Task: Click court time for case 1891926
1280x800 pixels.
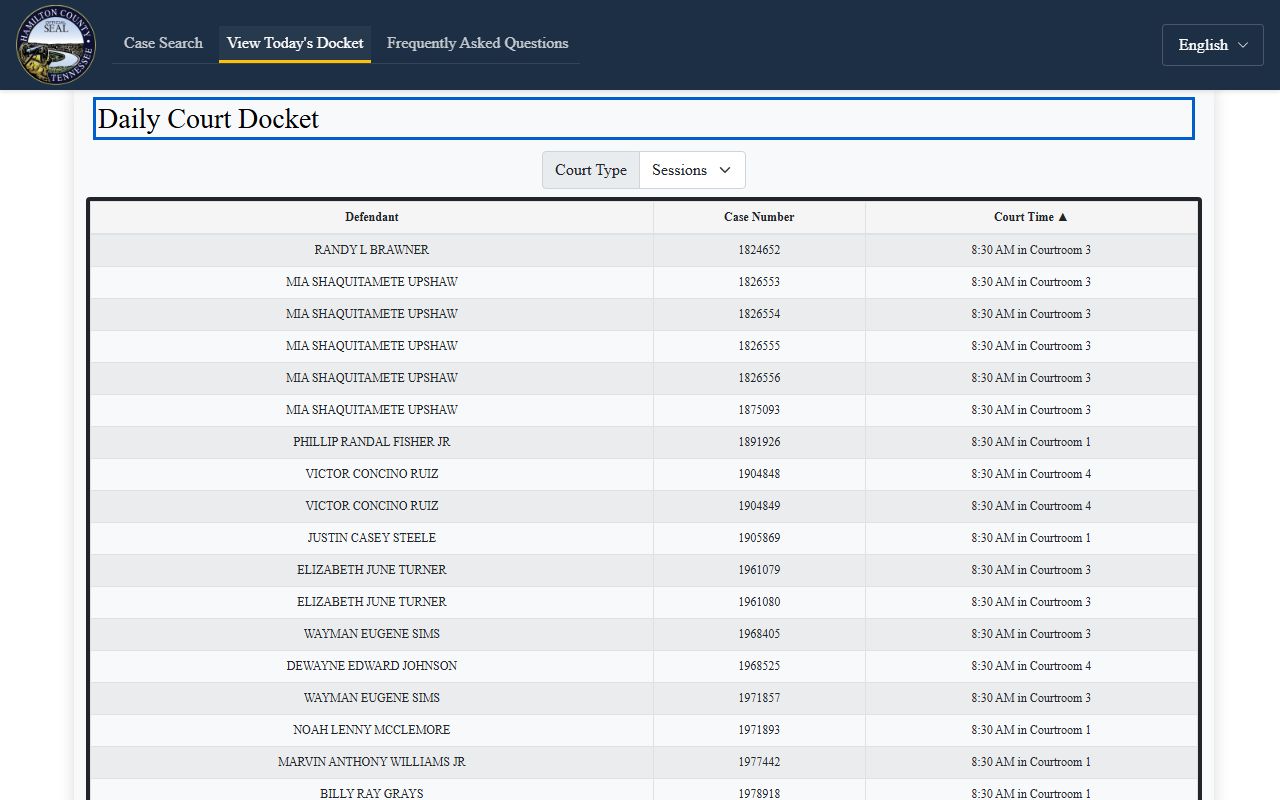Action: tap(1031, 442)
